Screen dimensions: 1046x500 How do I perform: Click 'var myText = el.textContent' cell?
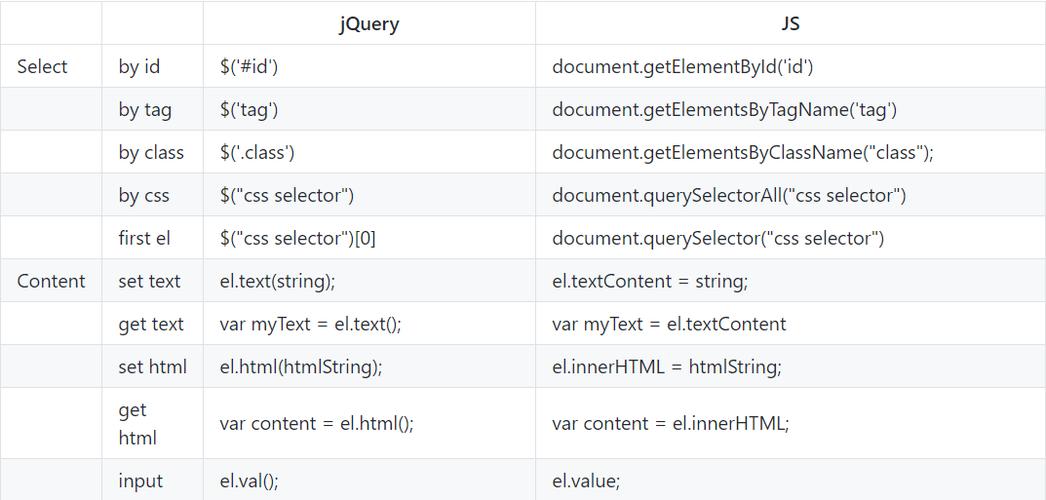coord(790,323)
